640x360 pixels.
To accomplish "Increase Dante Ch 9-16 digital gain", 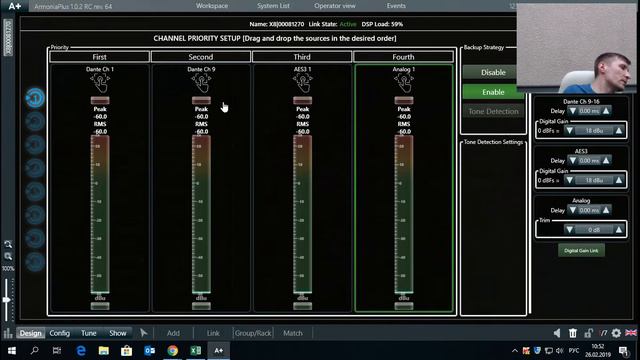I will [619, 131].
